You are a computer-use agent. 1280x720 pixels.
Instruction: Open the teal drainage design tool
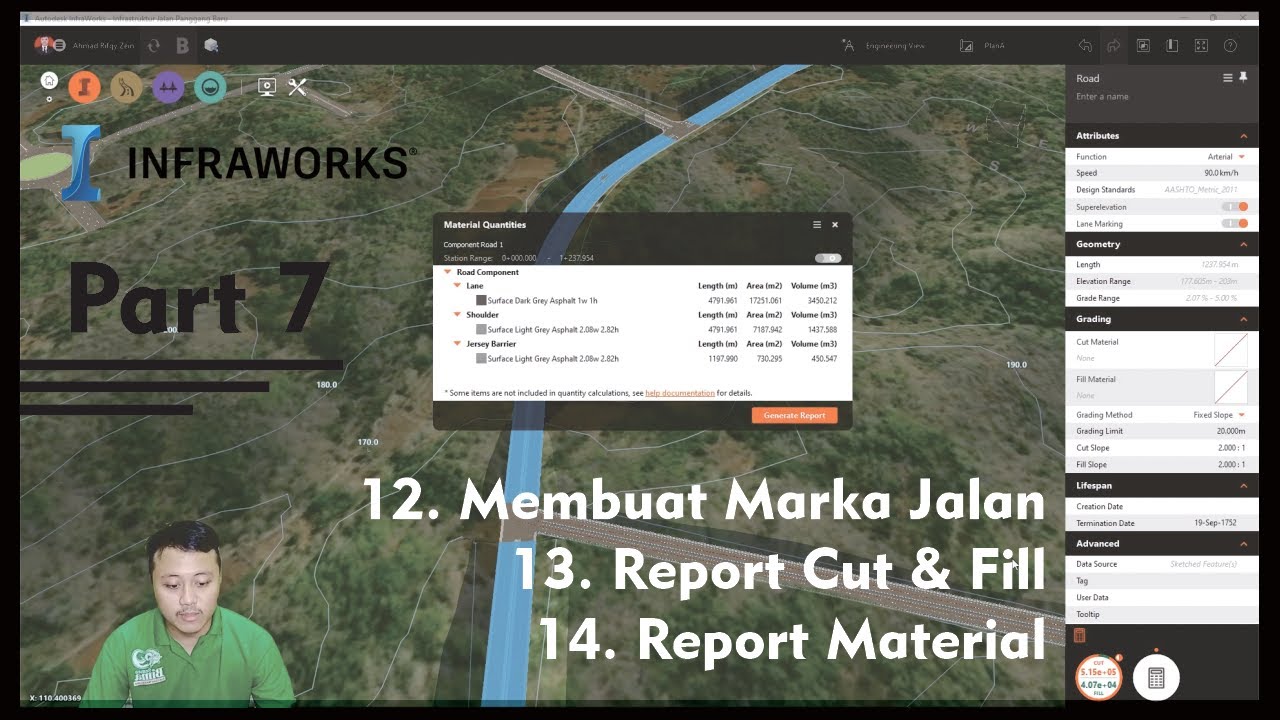tap(210, 88)
